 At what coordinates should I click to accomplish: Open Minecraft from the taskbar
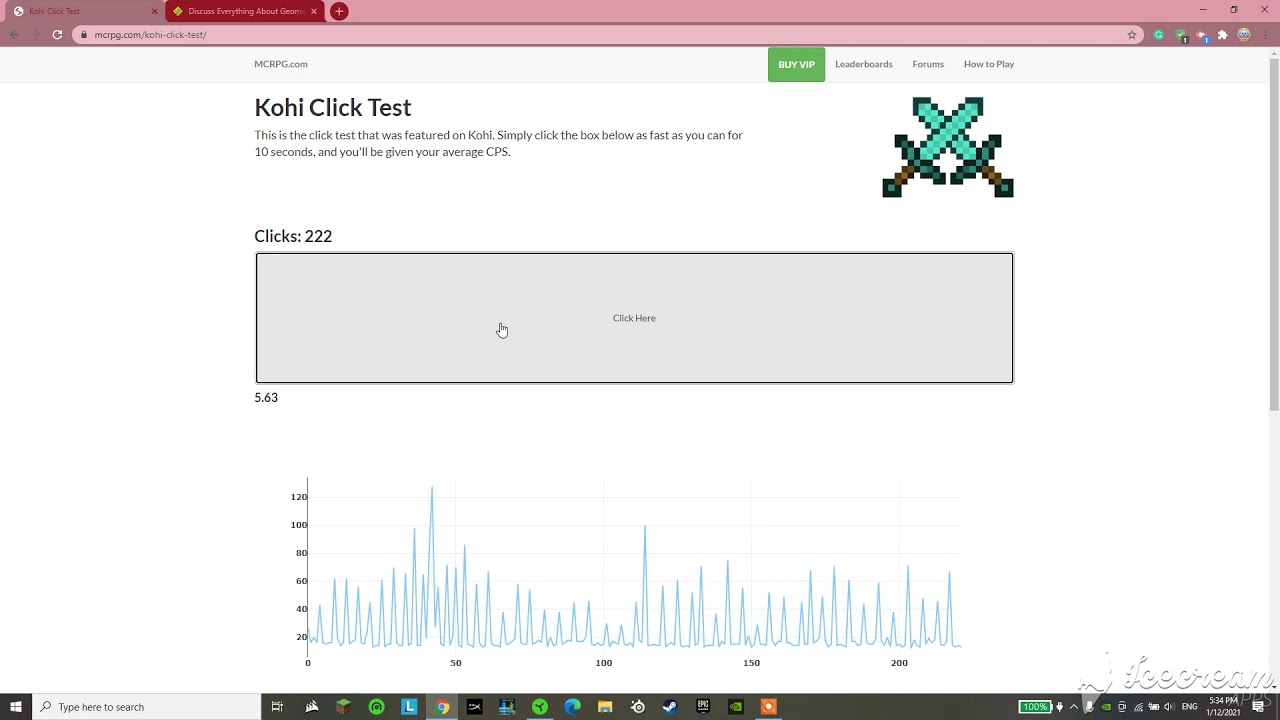point(344,707)
